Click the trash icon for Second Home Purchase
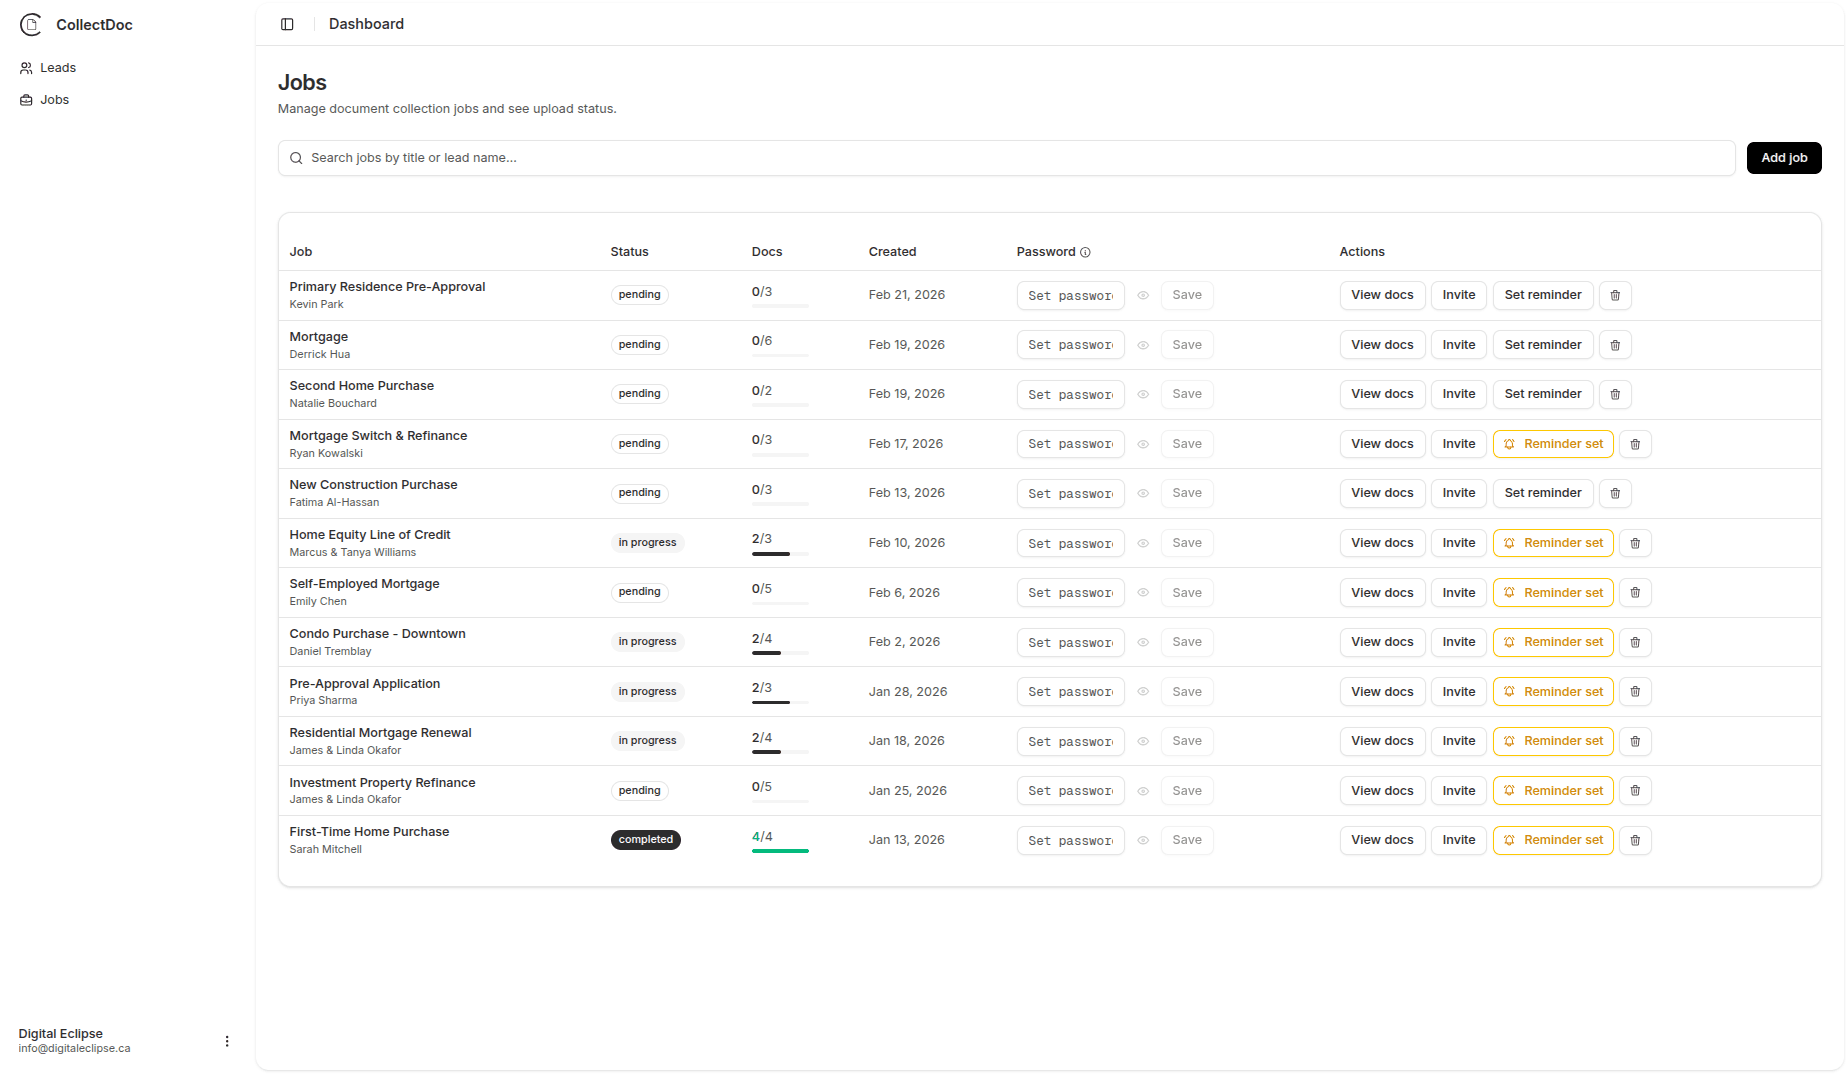 [x=1615, y=394]
